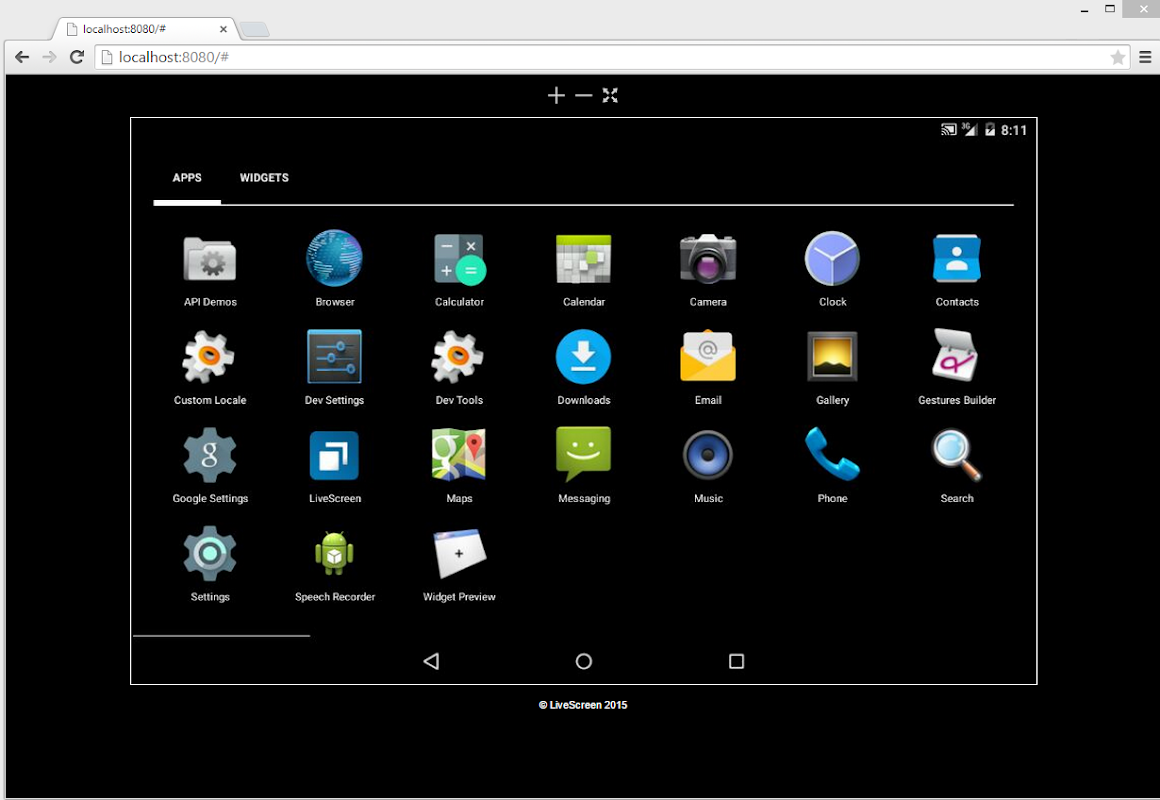Click the battery status icon

pyautogui.click(x=990, y=130)
